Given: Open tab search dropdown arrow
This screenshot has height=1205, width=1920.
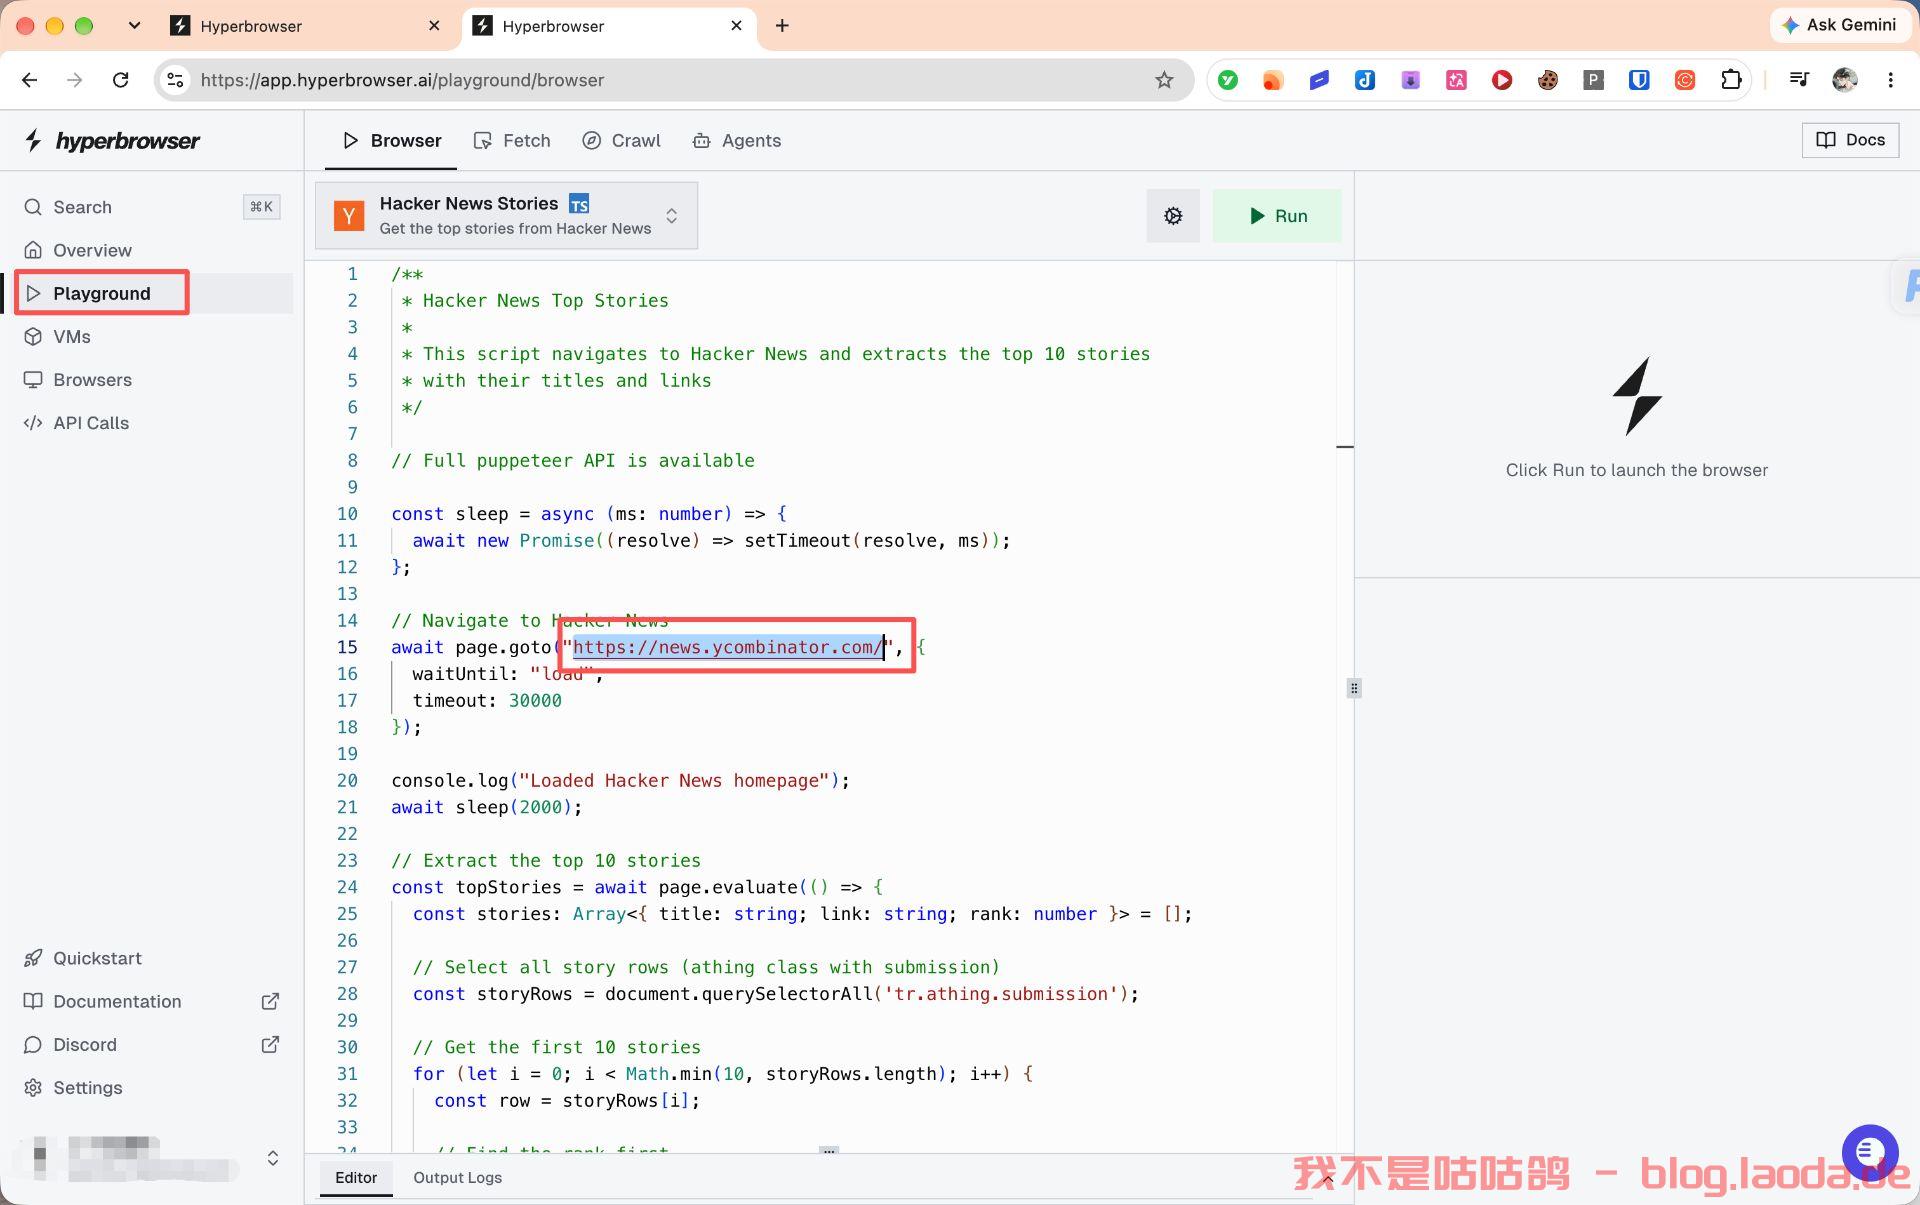Looking at the screenshot, I should (x=134, y=26).
